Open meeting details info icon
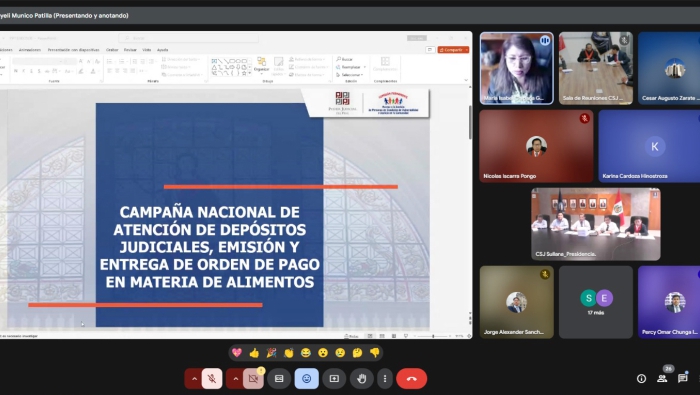 (x=642, y=378)
